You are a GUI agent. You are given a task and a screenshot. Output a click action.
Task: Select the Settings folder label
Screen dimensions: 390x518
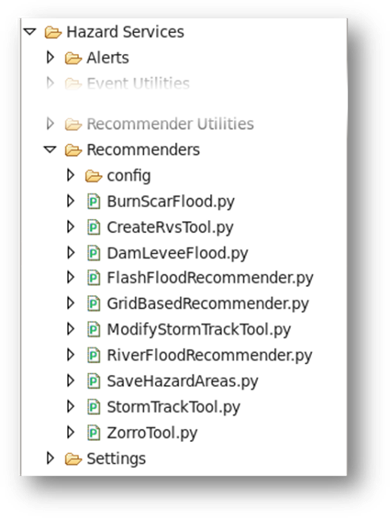[x=116, y=459]
